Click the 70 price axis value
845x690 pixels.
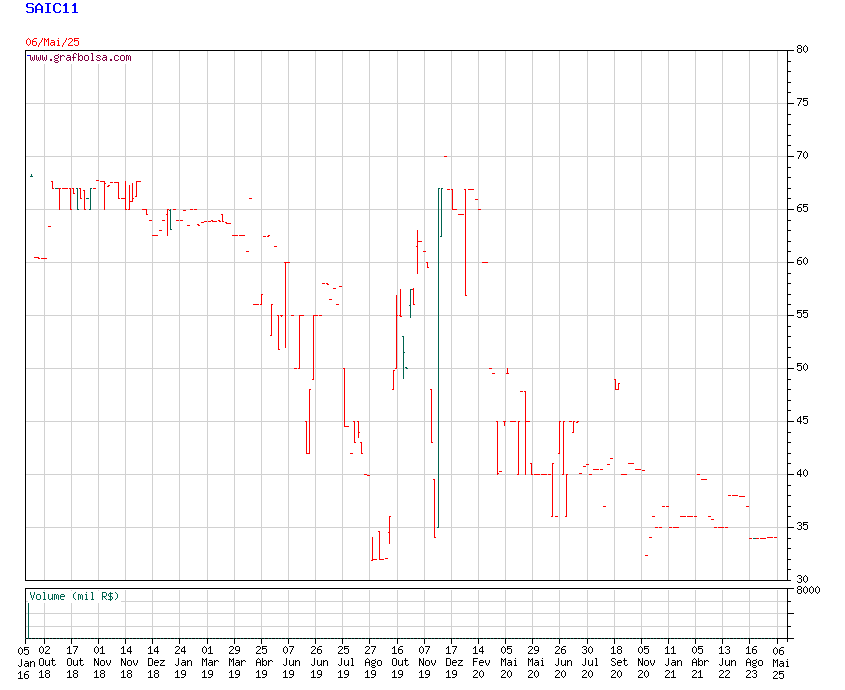(x=802, y=155)
